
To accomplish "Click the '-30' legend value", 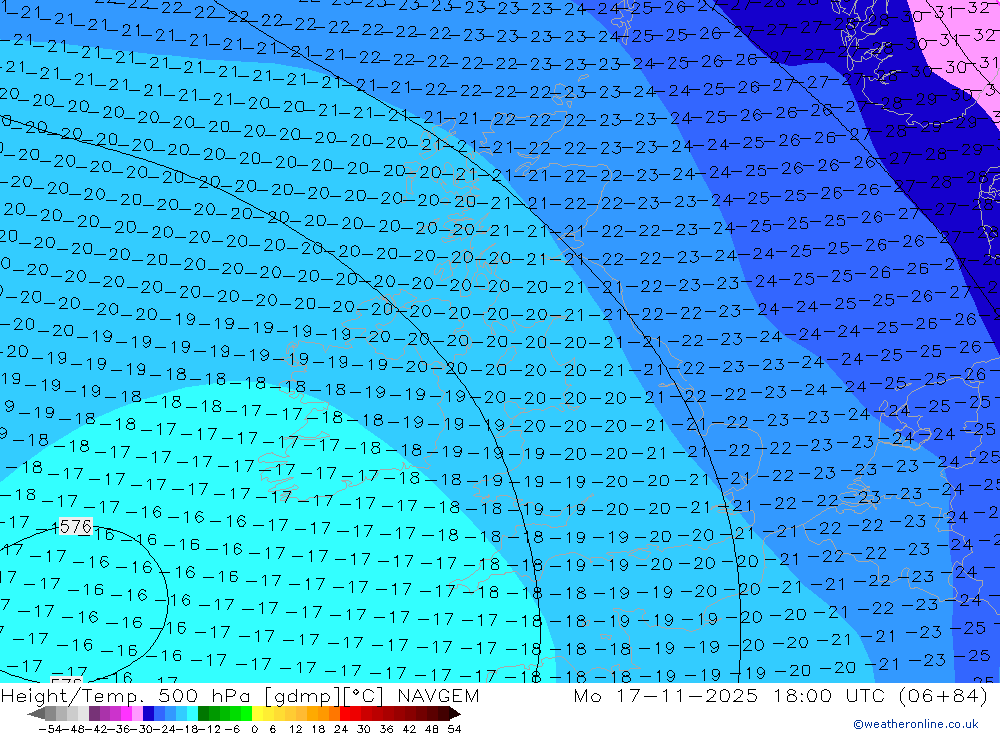I will coord(142,729).
